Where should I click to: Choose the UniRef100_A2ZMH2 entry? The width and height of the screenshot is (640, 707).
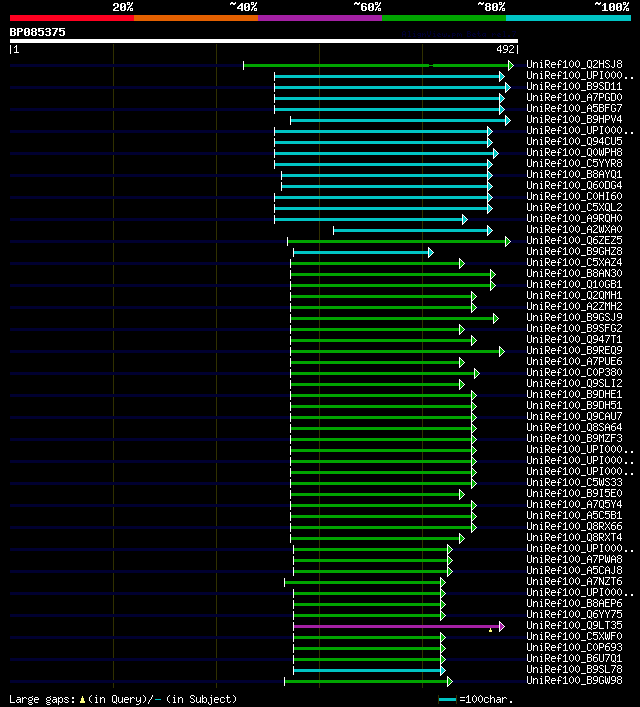tap(574, 307)
